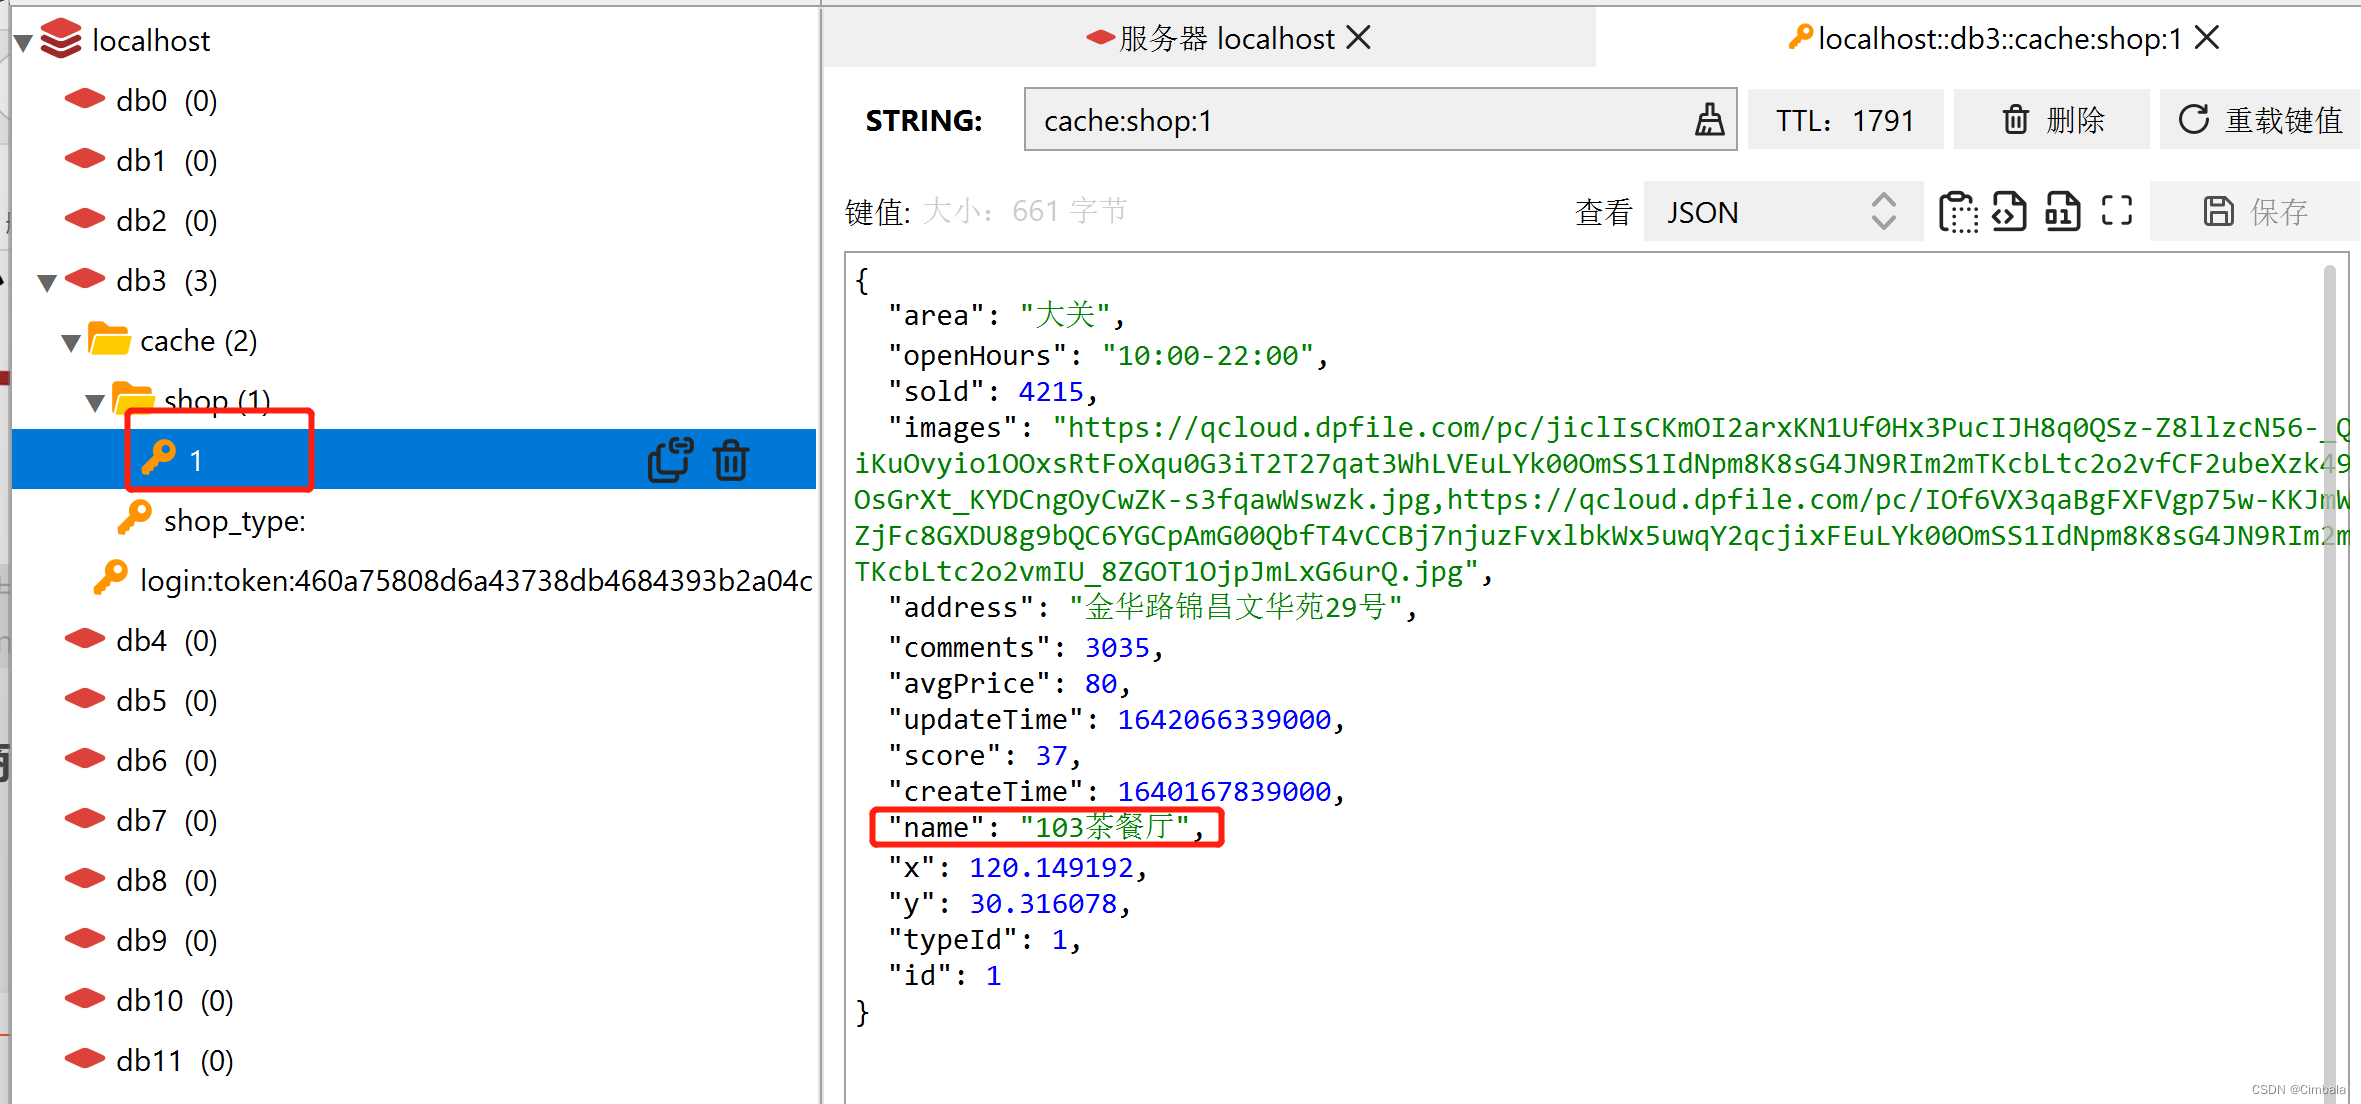Collapse the localhost server tree
This screenshot has height=1104, width=2361.
point(23,43)
